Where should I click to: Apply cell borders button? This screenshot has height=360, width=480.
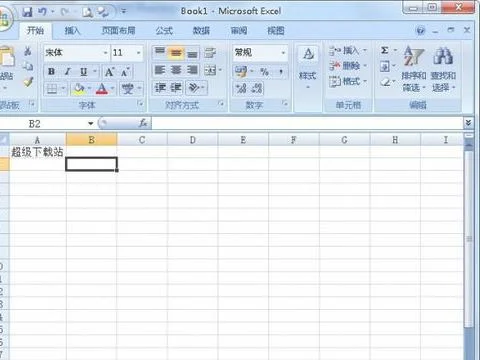tap(52, 89)
